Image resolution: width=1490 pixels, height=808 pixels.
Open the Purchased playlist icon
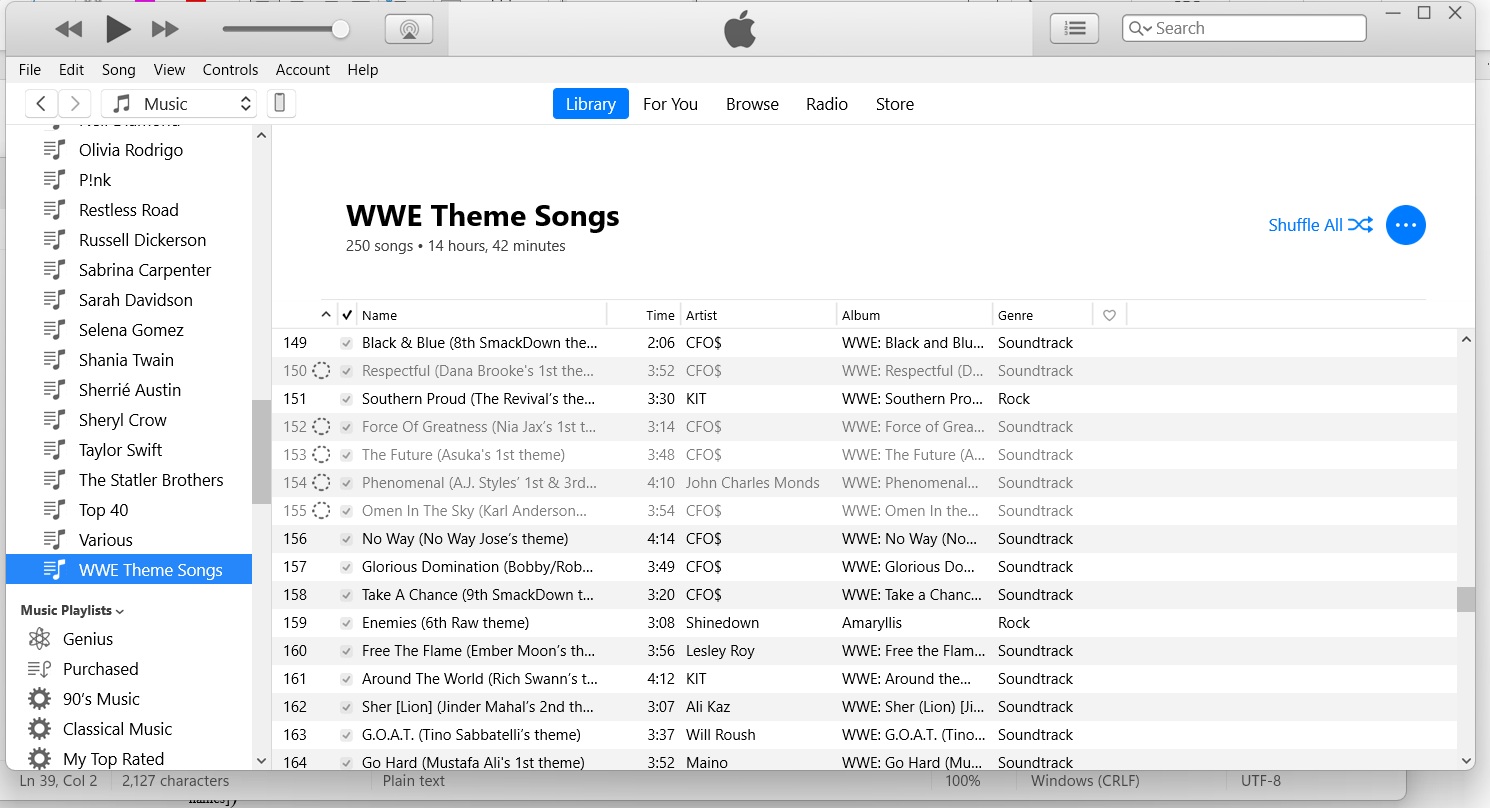(39, 669)
